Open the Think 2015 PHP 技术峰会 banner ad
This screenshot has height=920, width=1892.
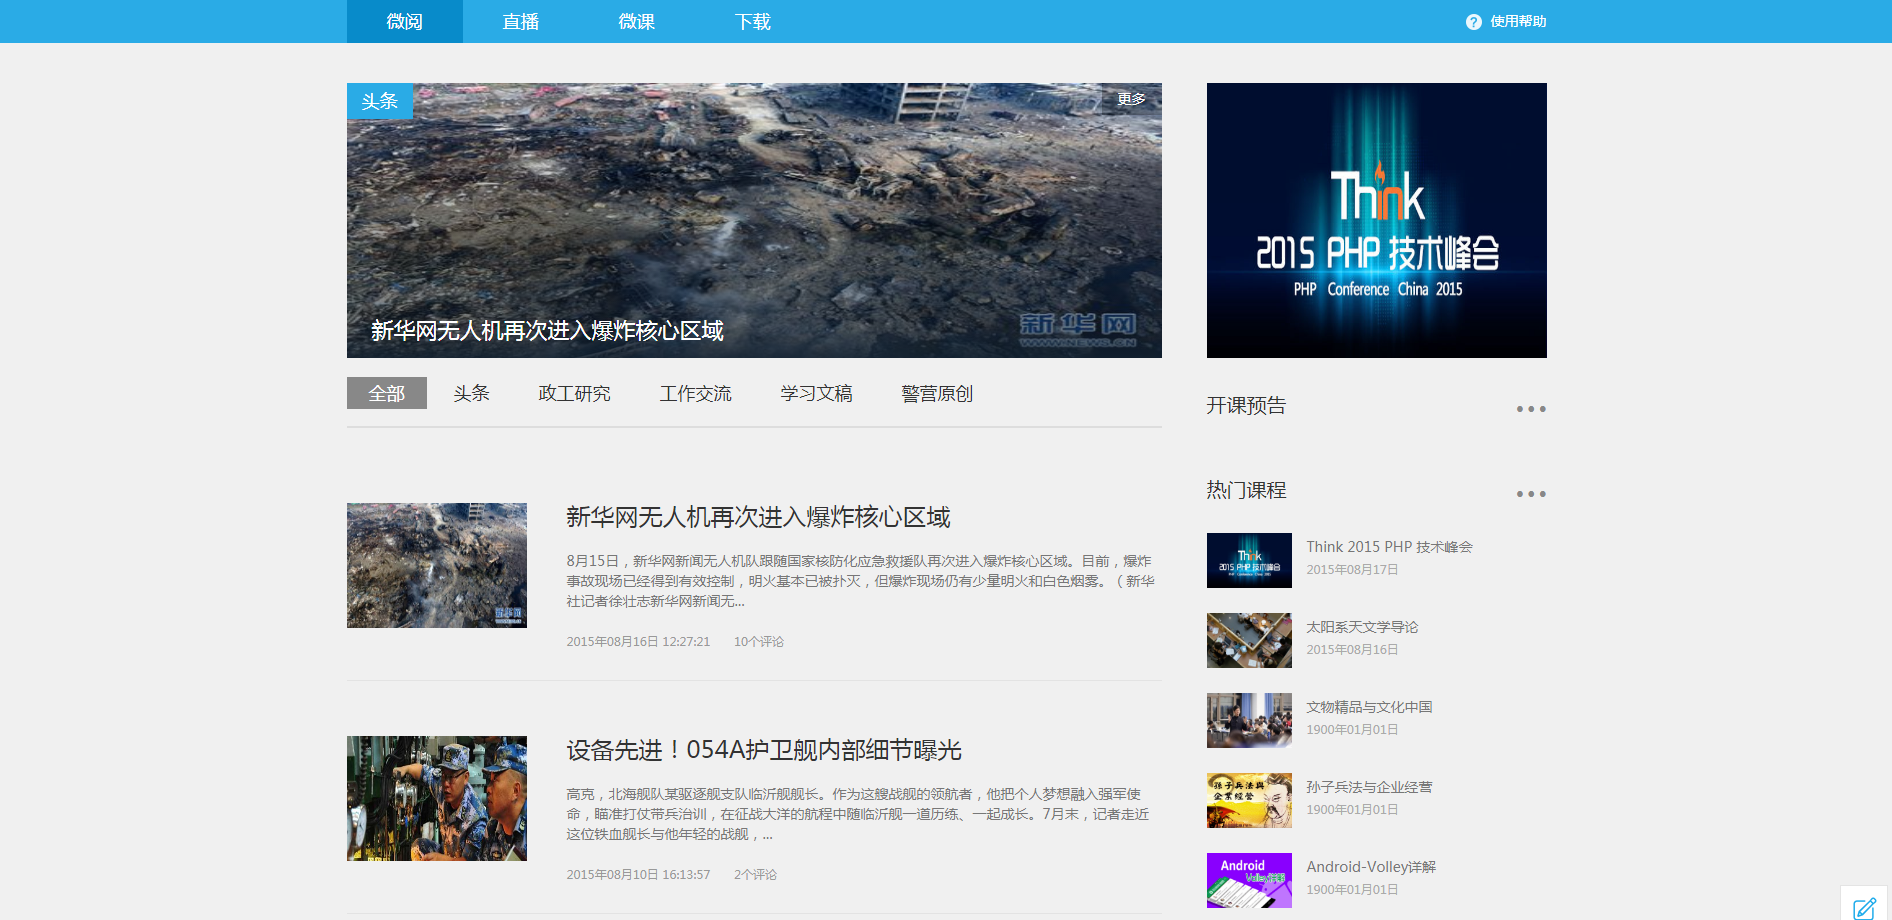click(1377, 220)
